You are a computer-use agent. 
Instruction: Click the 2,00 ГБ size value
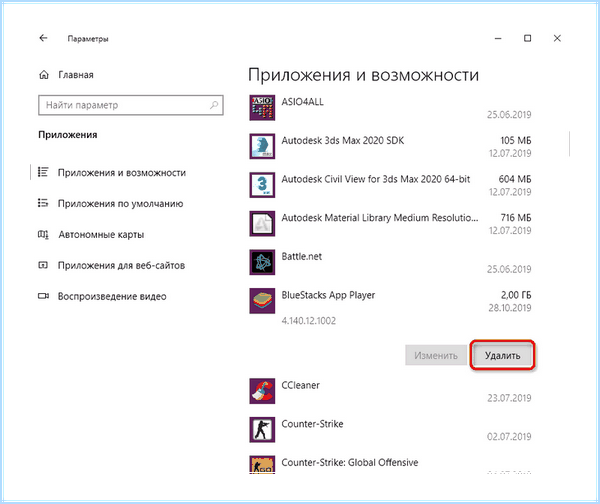(516, 295)
